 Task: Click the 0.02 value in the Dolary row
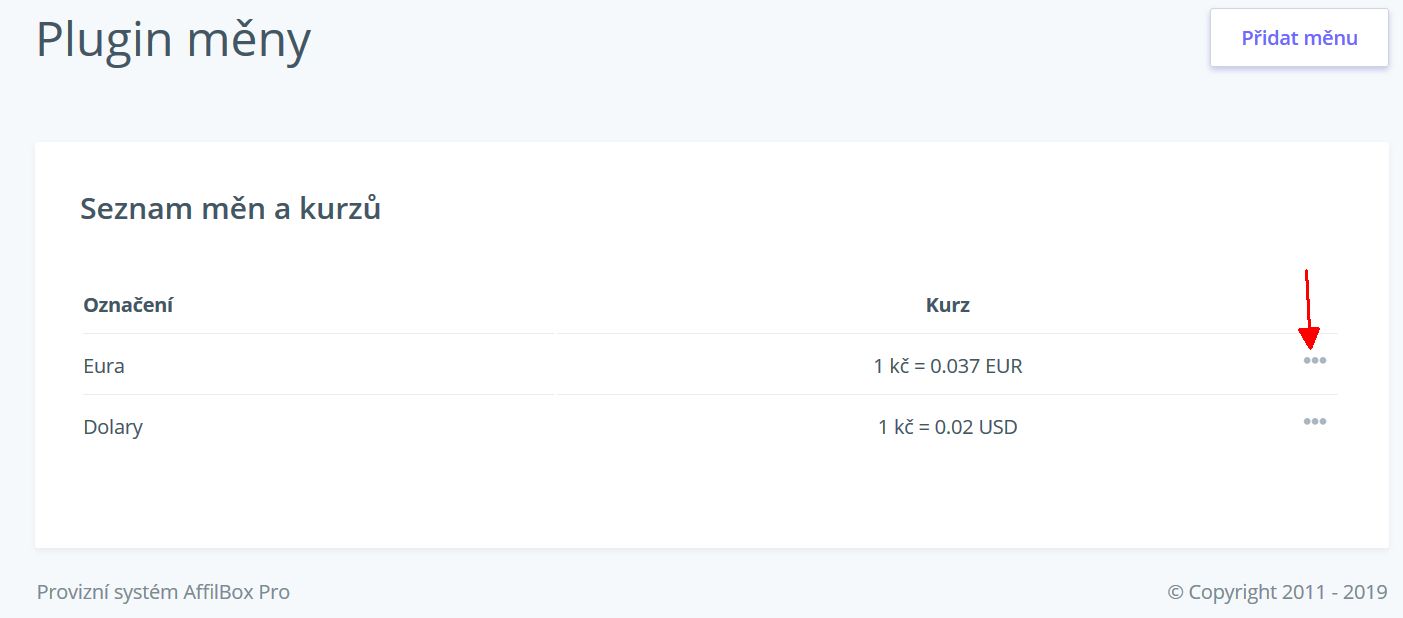[954, 427]
